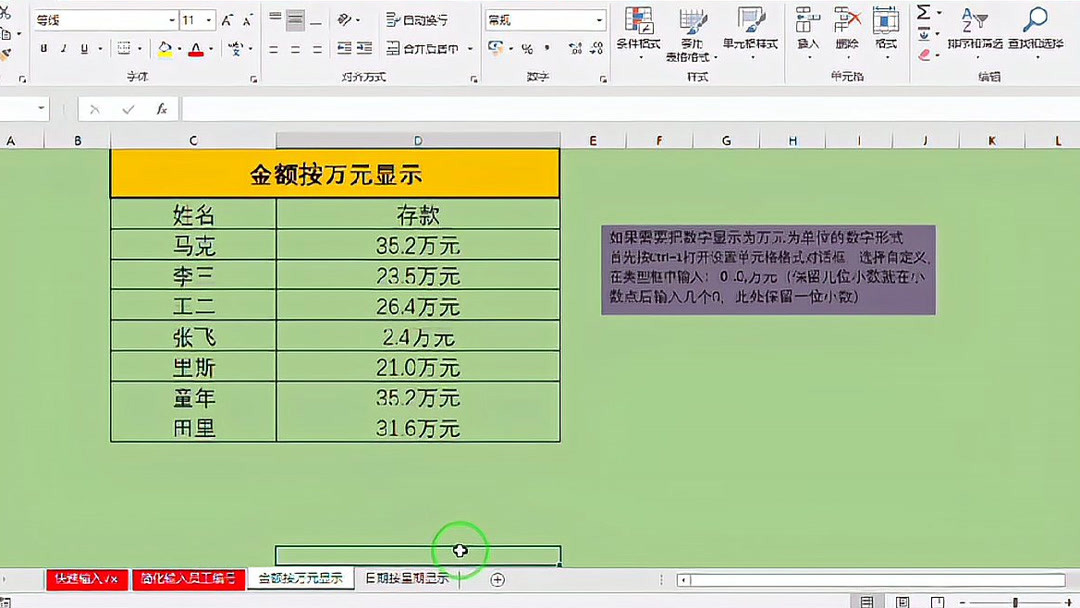The height and width of the screenshot is (608, 1080).
Task: Open the 常规 number format dropdown
Action: point(601,20)
